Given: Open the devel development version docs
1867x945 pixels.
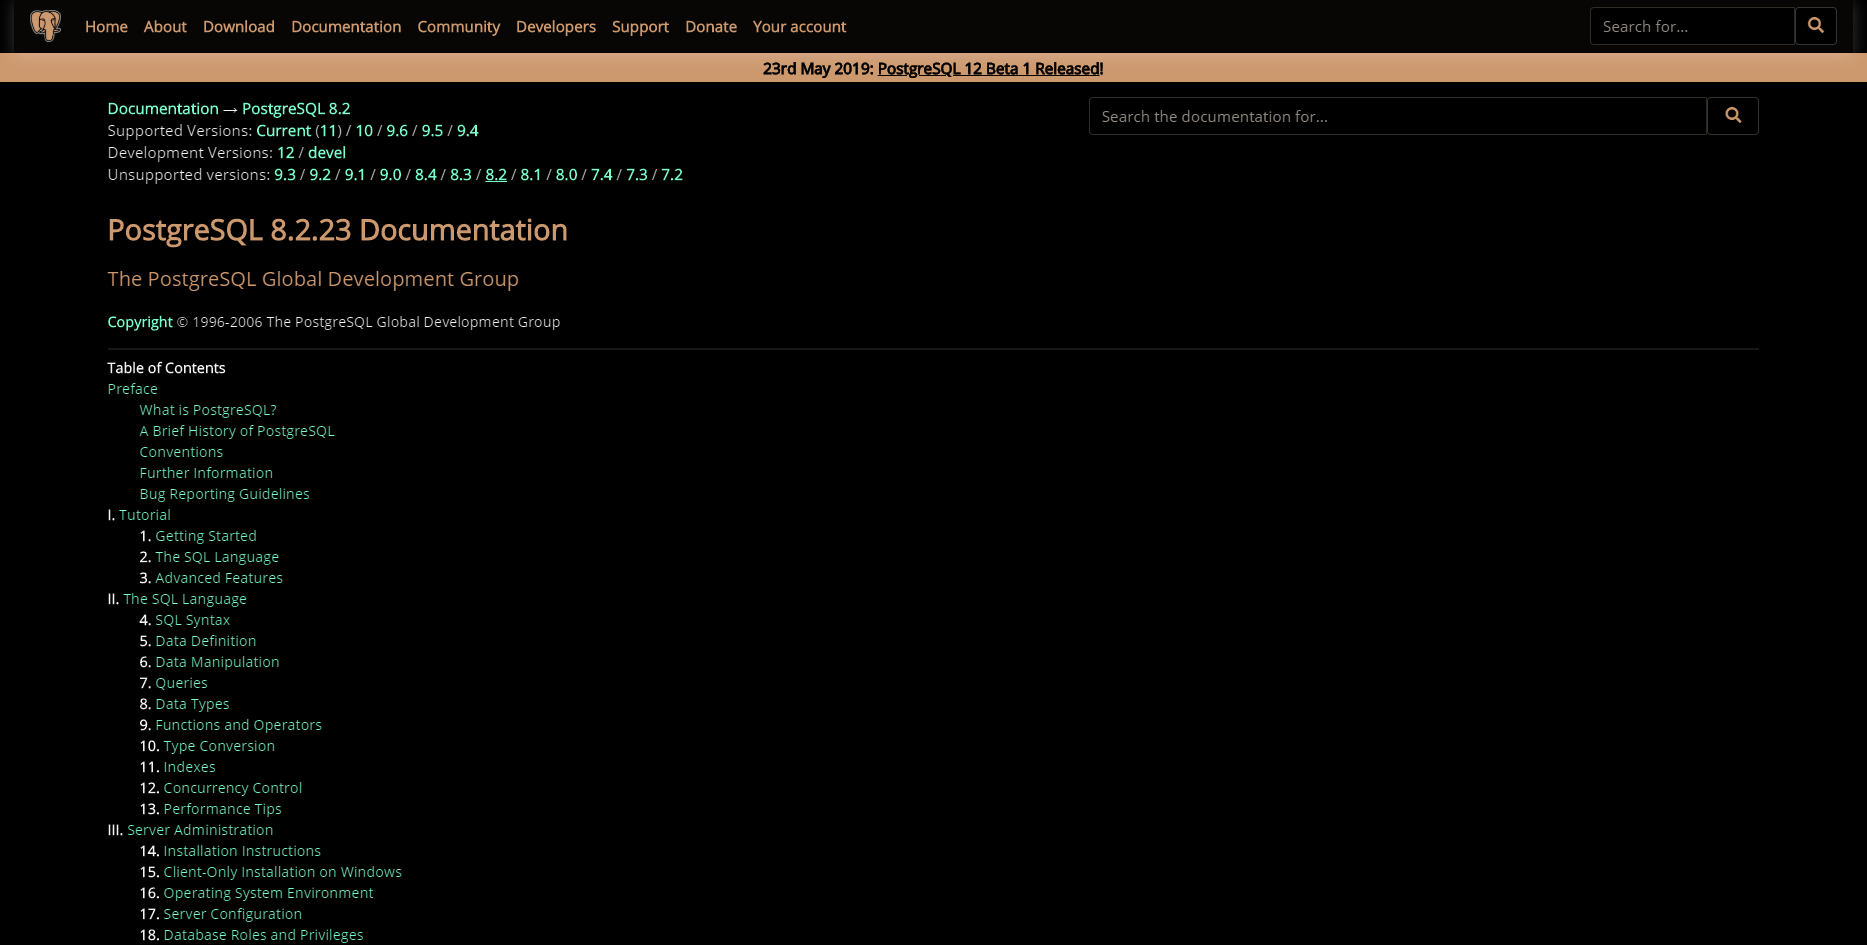Looking at the screenshot, I should [x=327, y=152].
